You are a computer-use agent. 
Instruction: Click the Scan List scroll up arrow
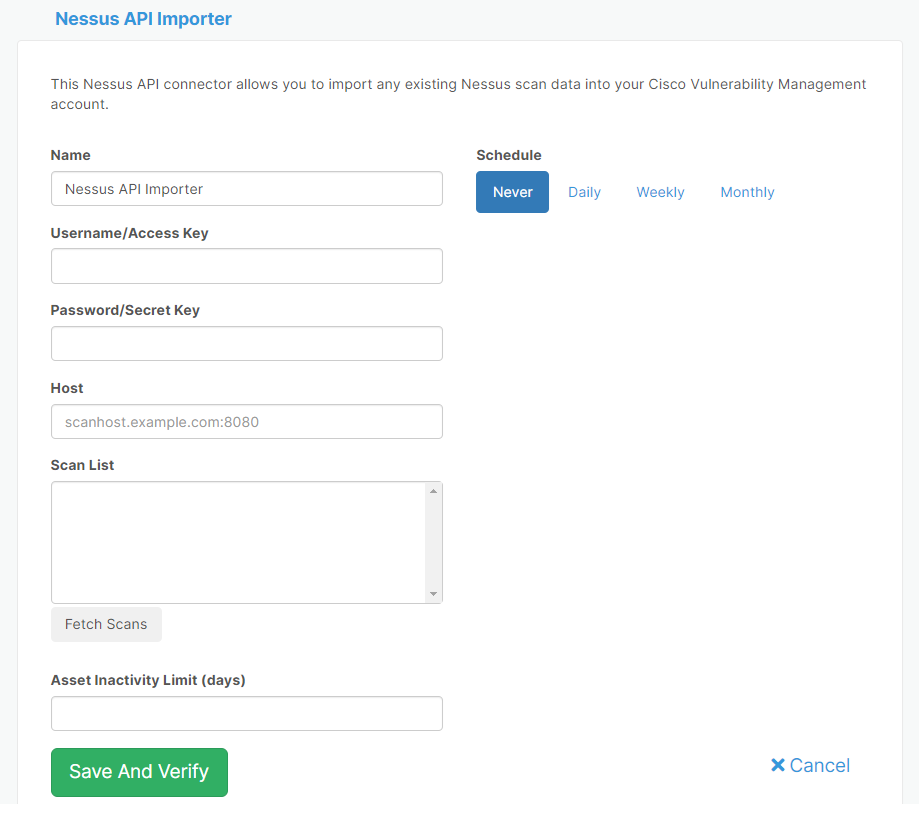click(433, 491)
